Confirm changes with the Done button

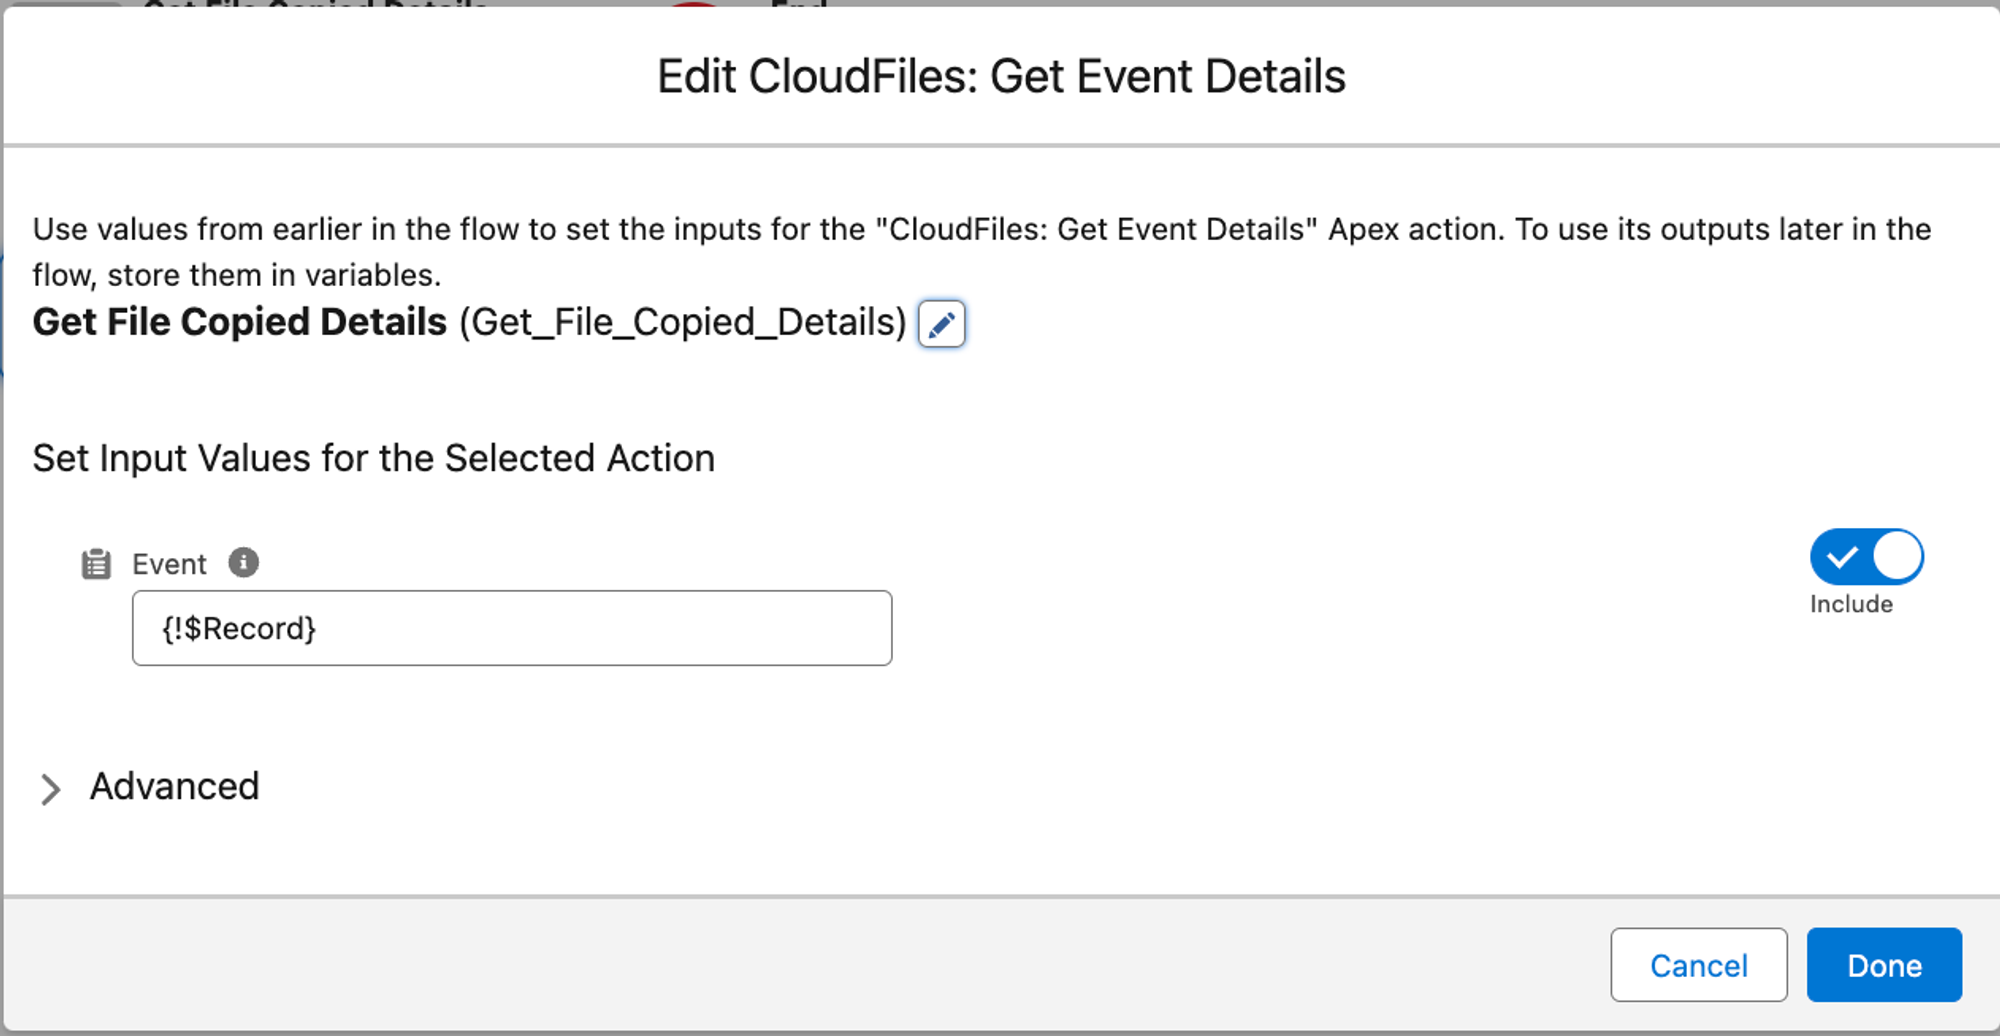point(1884,965)
